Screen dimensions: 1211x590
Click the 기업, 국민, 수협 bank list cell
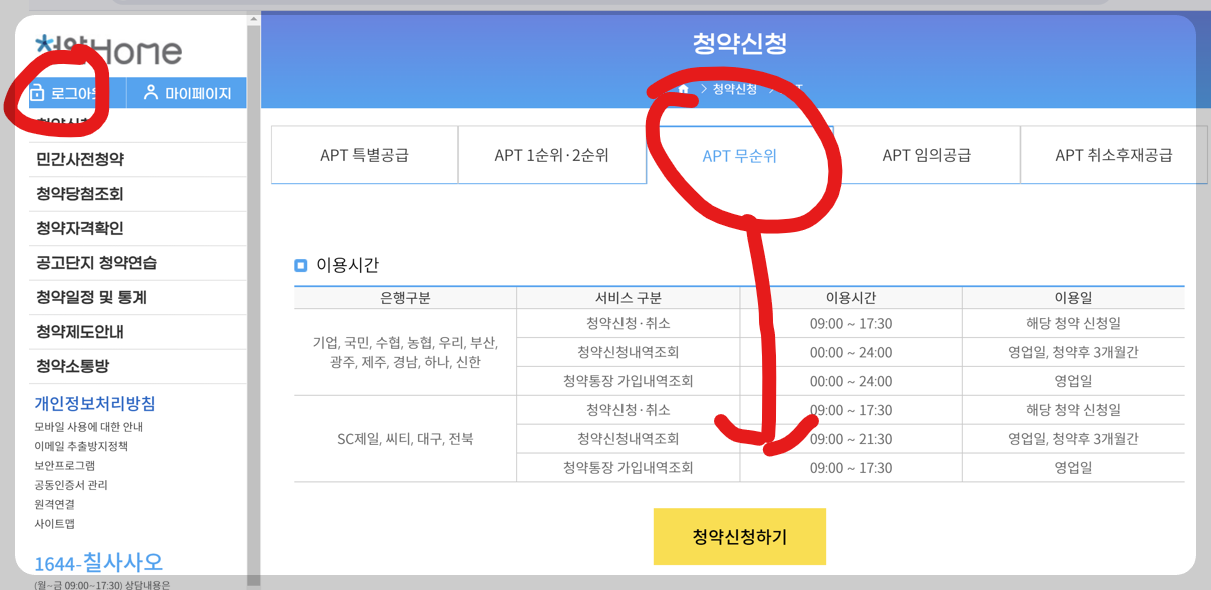click(405, 352)
